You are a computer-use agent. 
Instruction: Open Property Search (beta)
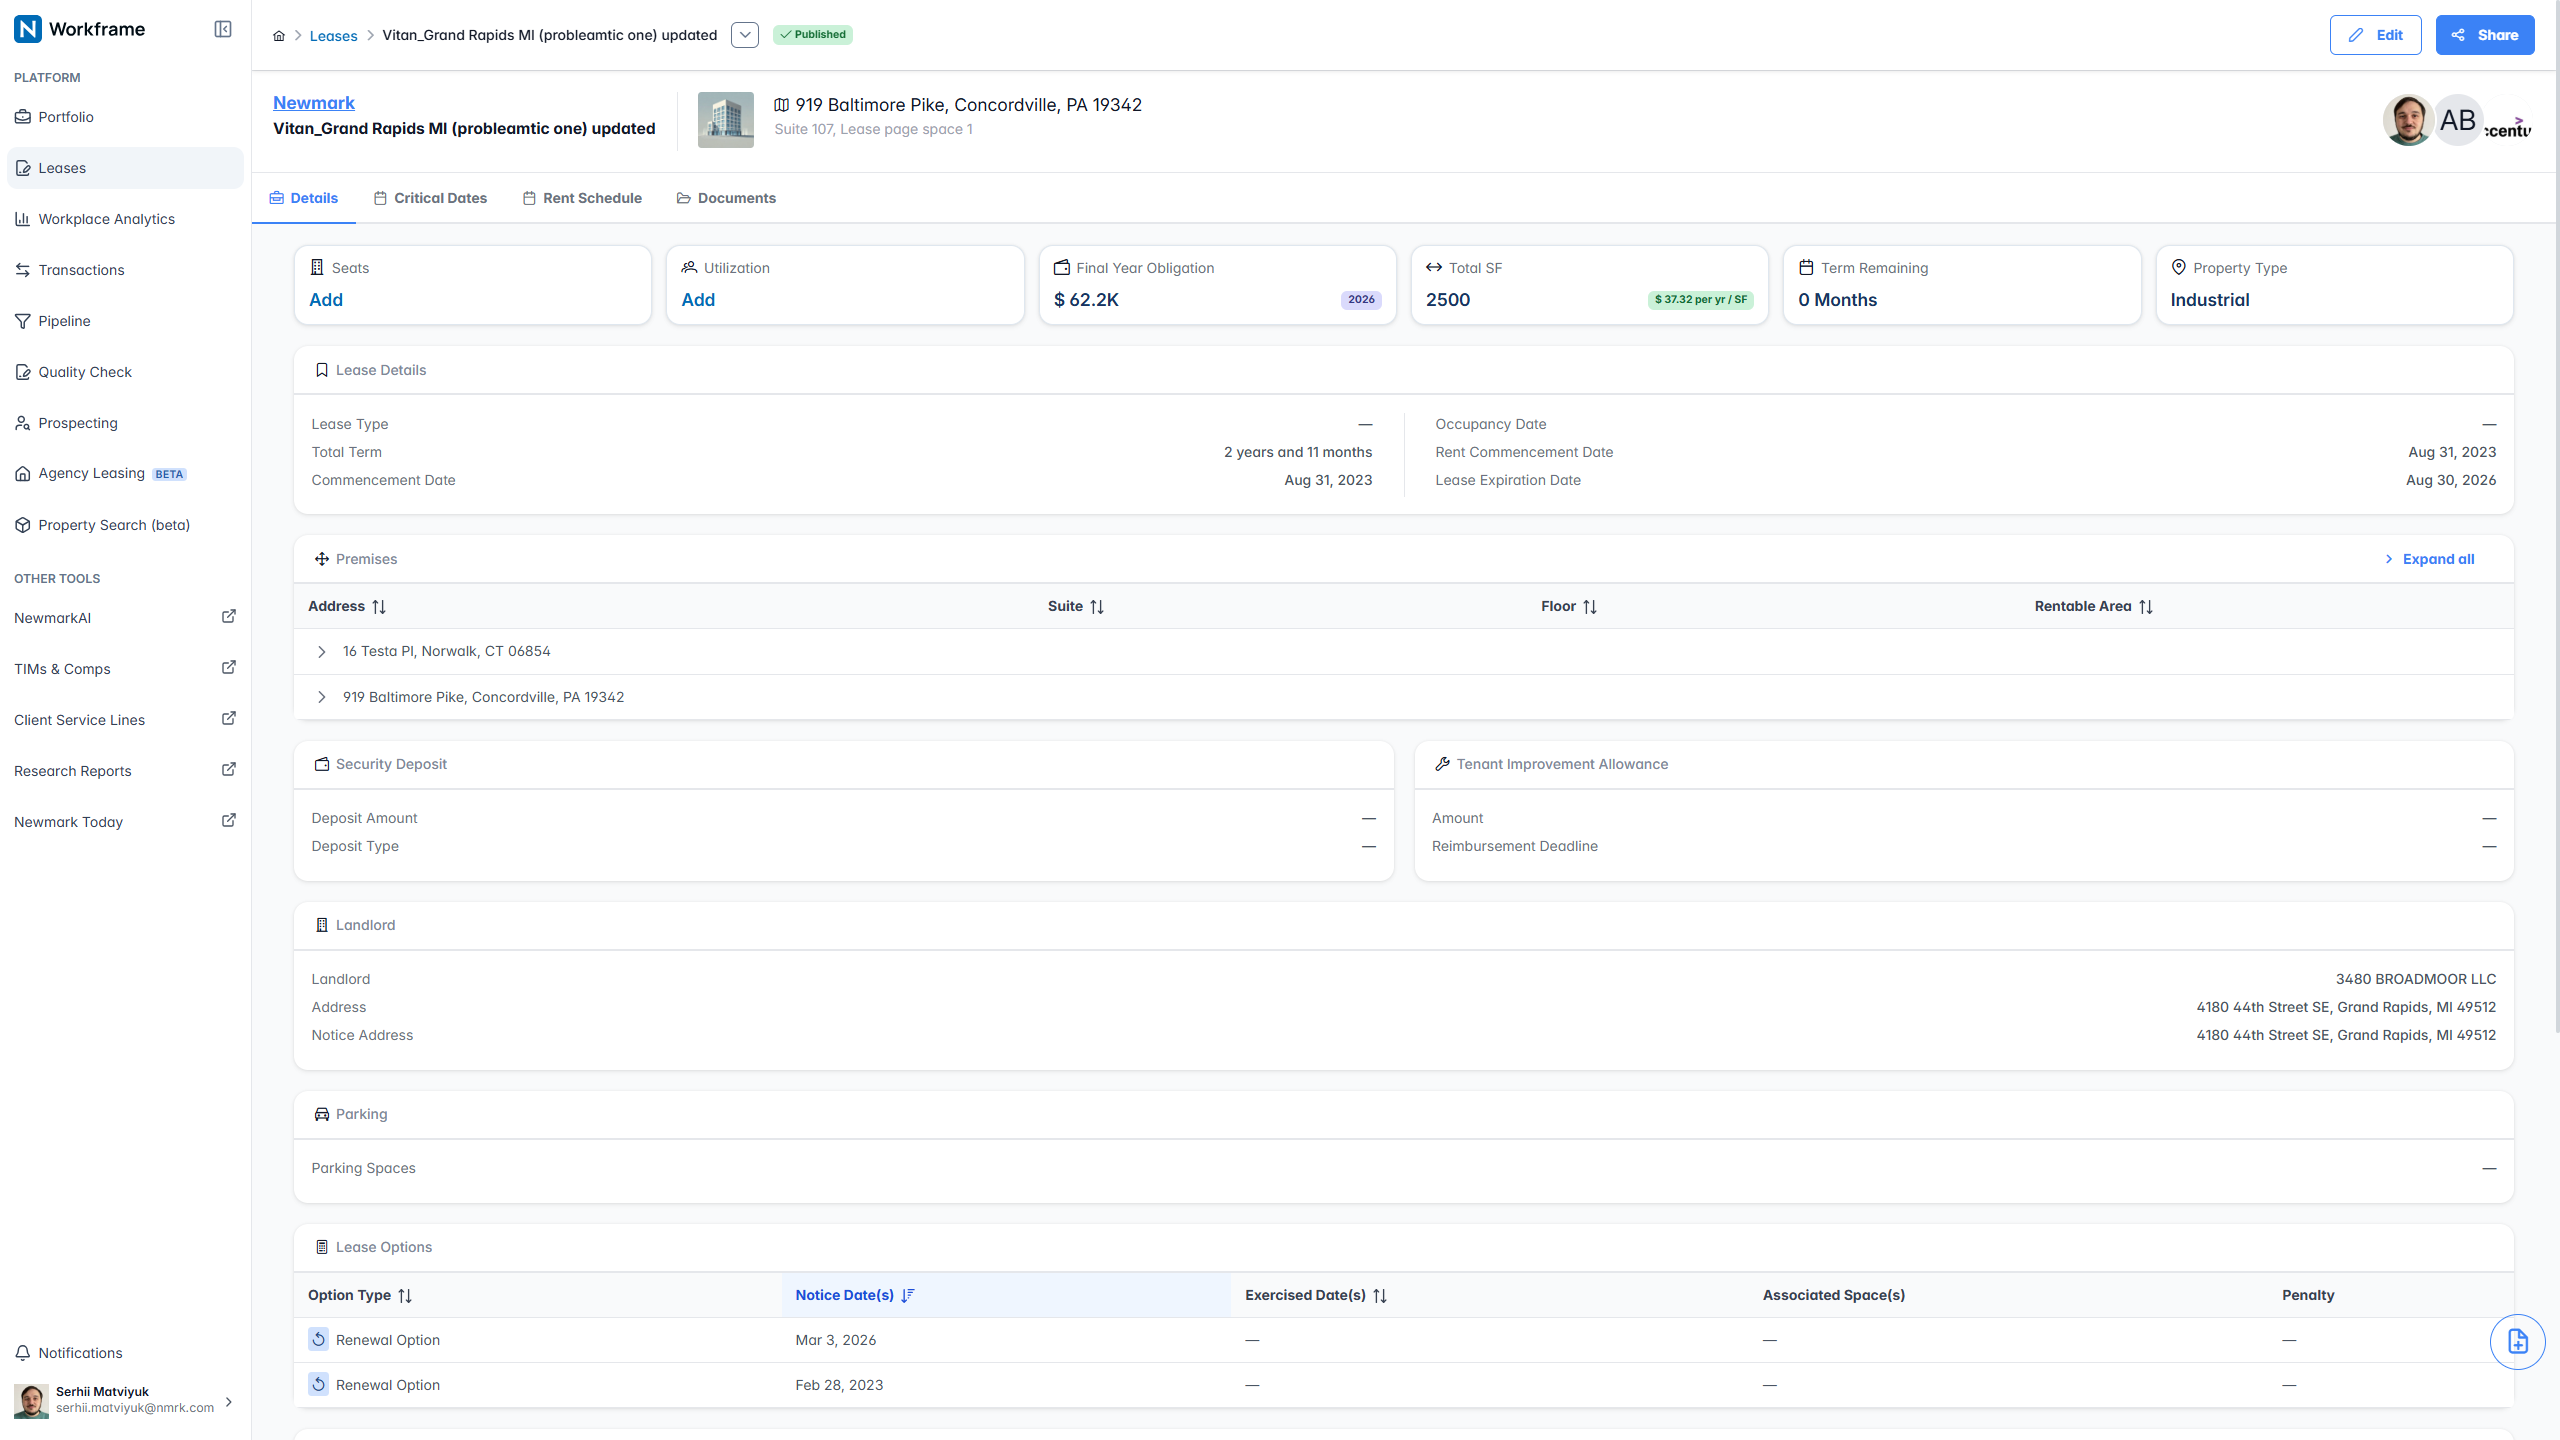click(125, 525)
